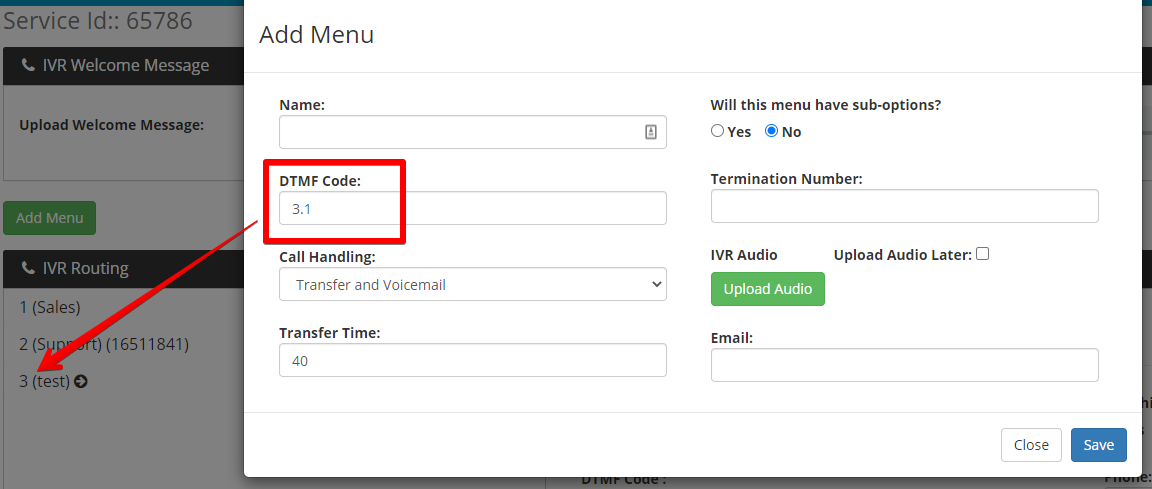Focus the Name input field

472,132
